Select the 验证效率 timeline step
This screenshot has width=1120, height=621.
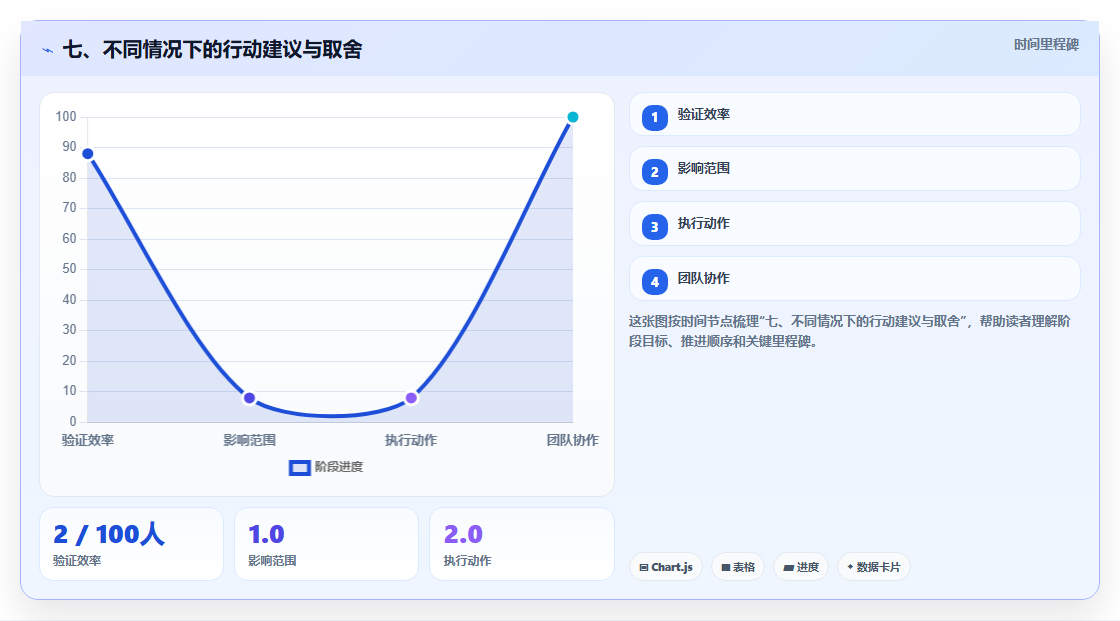[854, 114]
